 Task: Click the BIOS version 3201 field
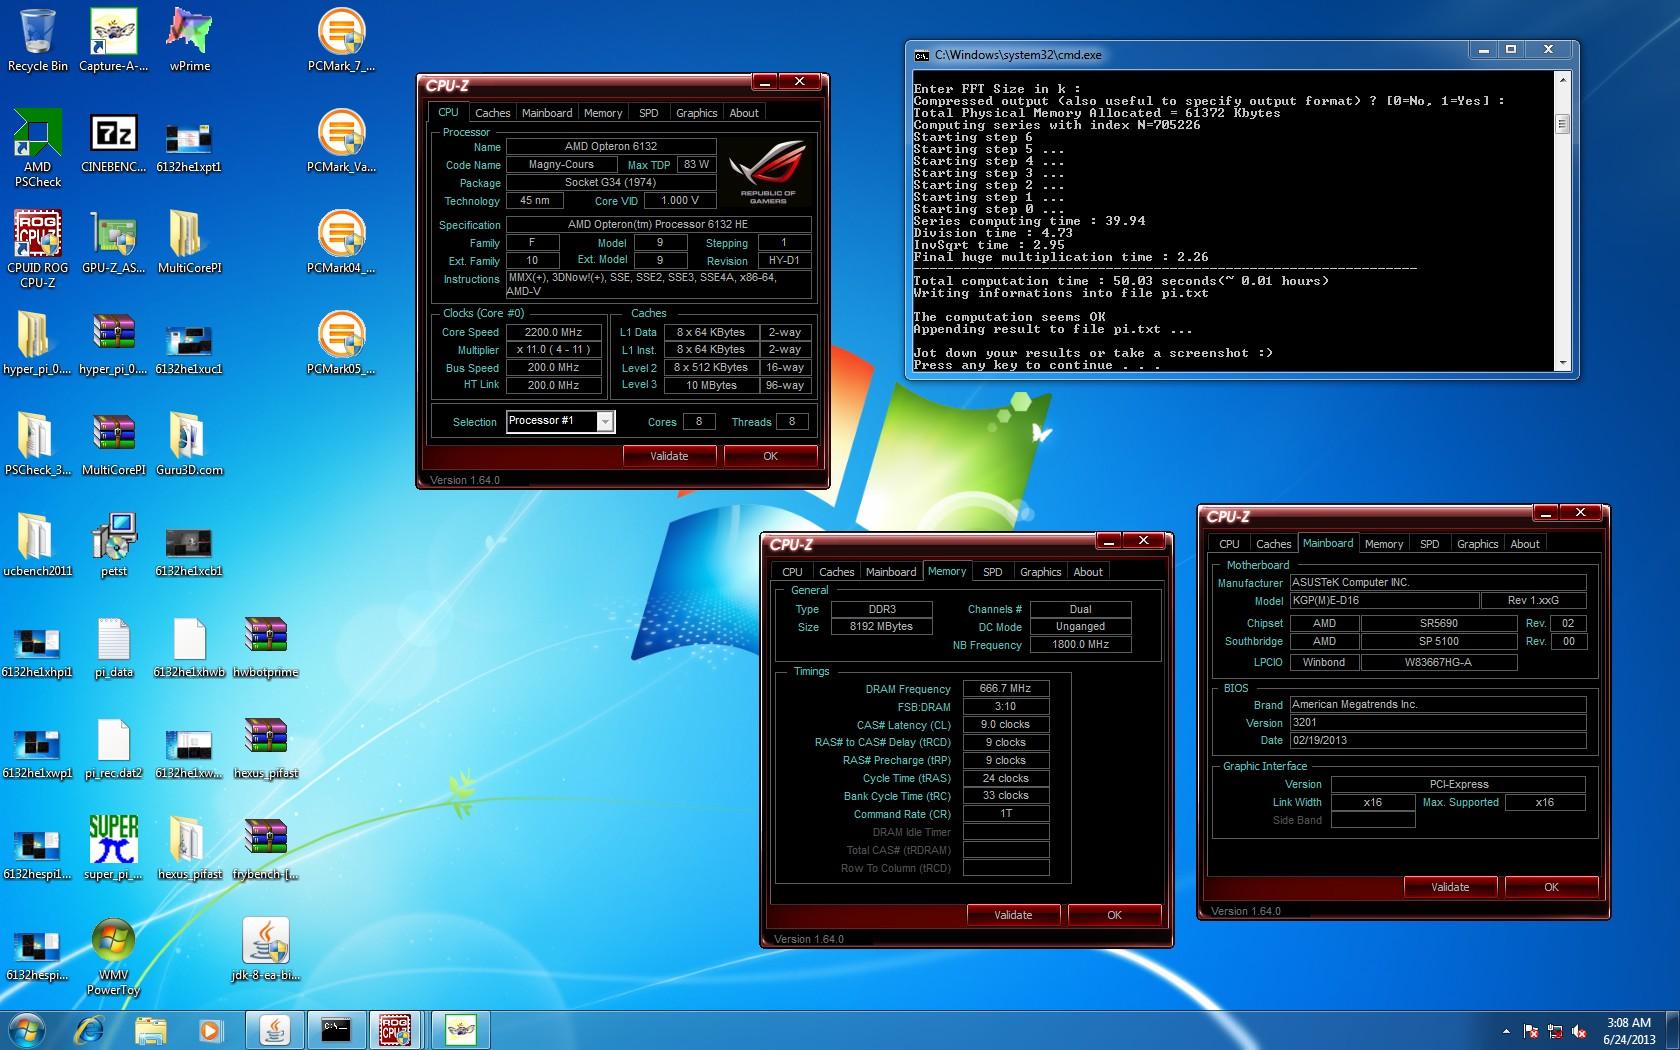point(1438,722)
